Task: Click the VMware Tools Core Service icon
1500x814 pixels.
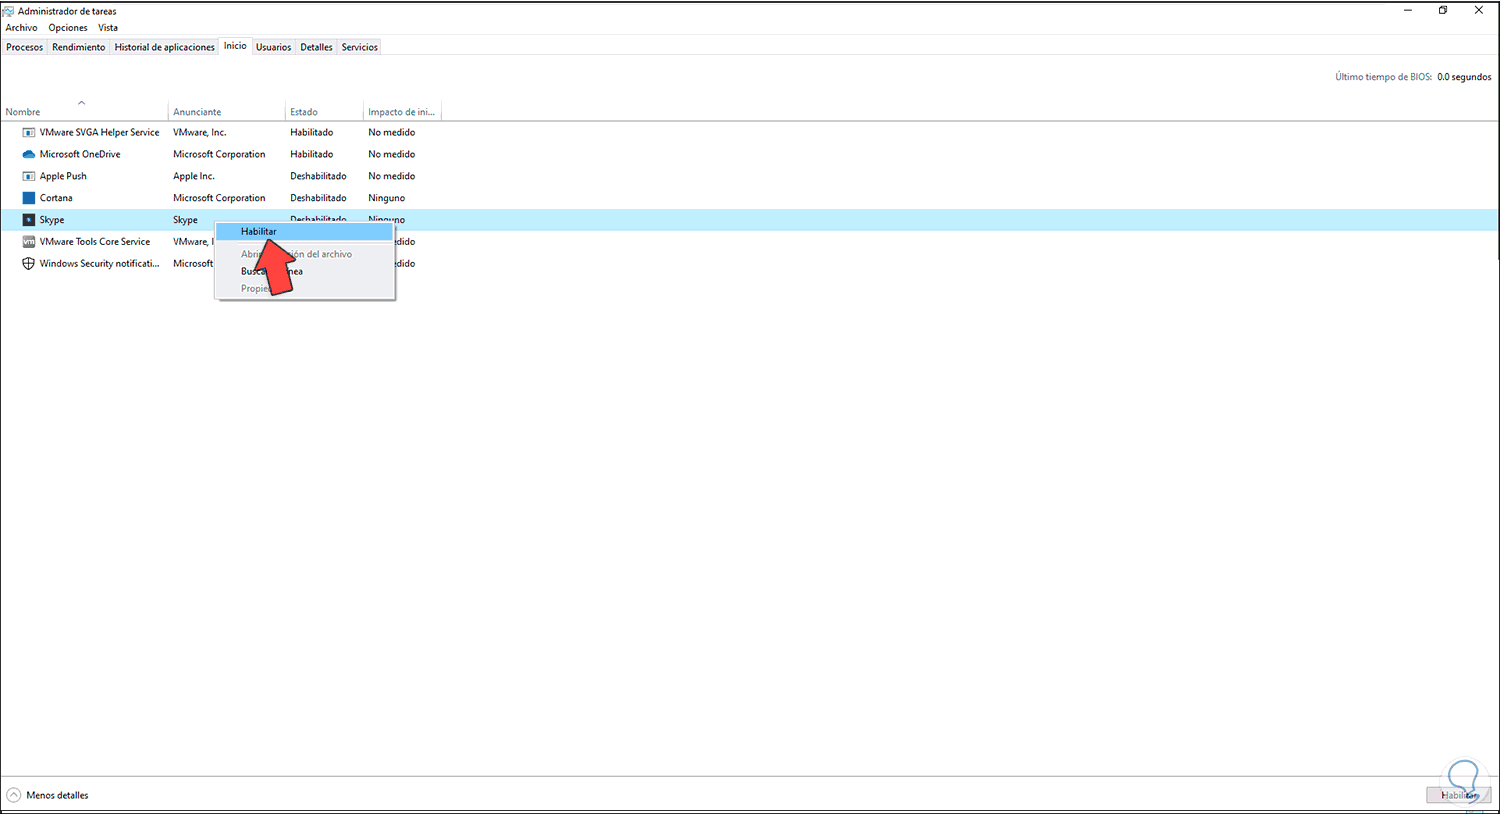Action: point(29,242)
